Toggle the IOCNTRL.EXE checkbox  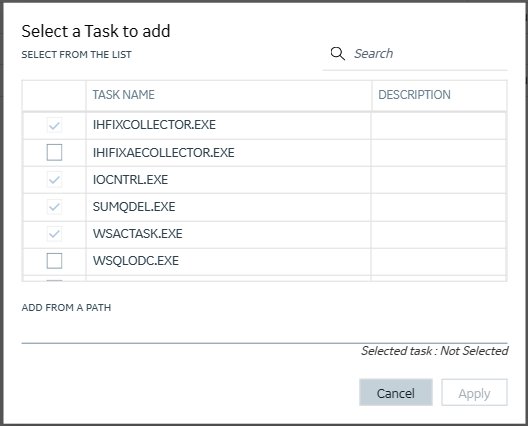tap(54, 179)
